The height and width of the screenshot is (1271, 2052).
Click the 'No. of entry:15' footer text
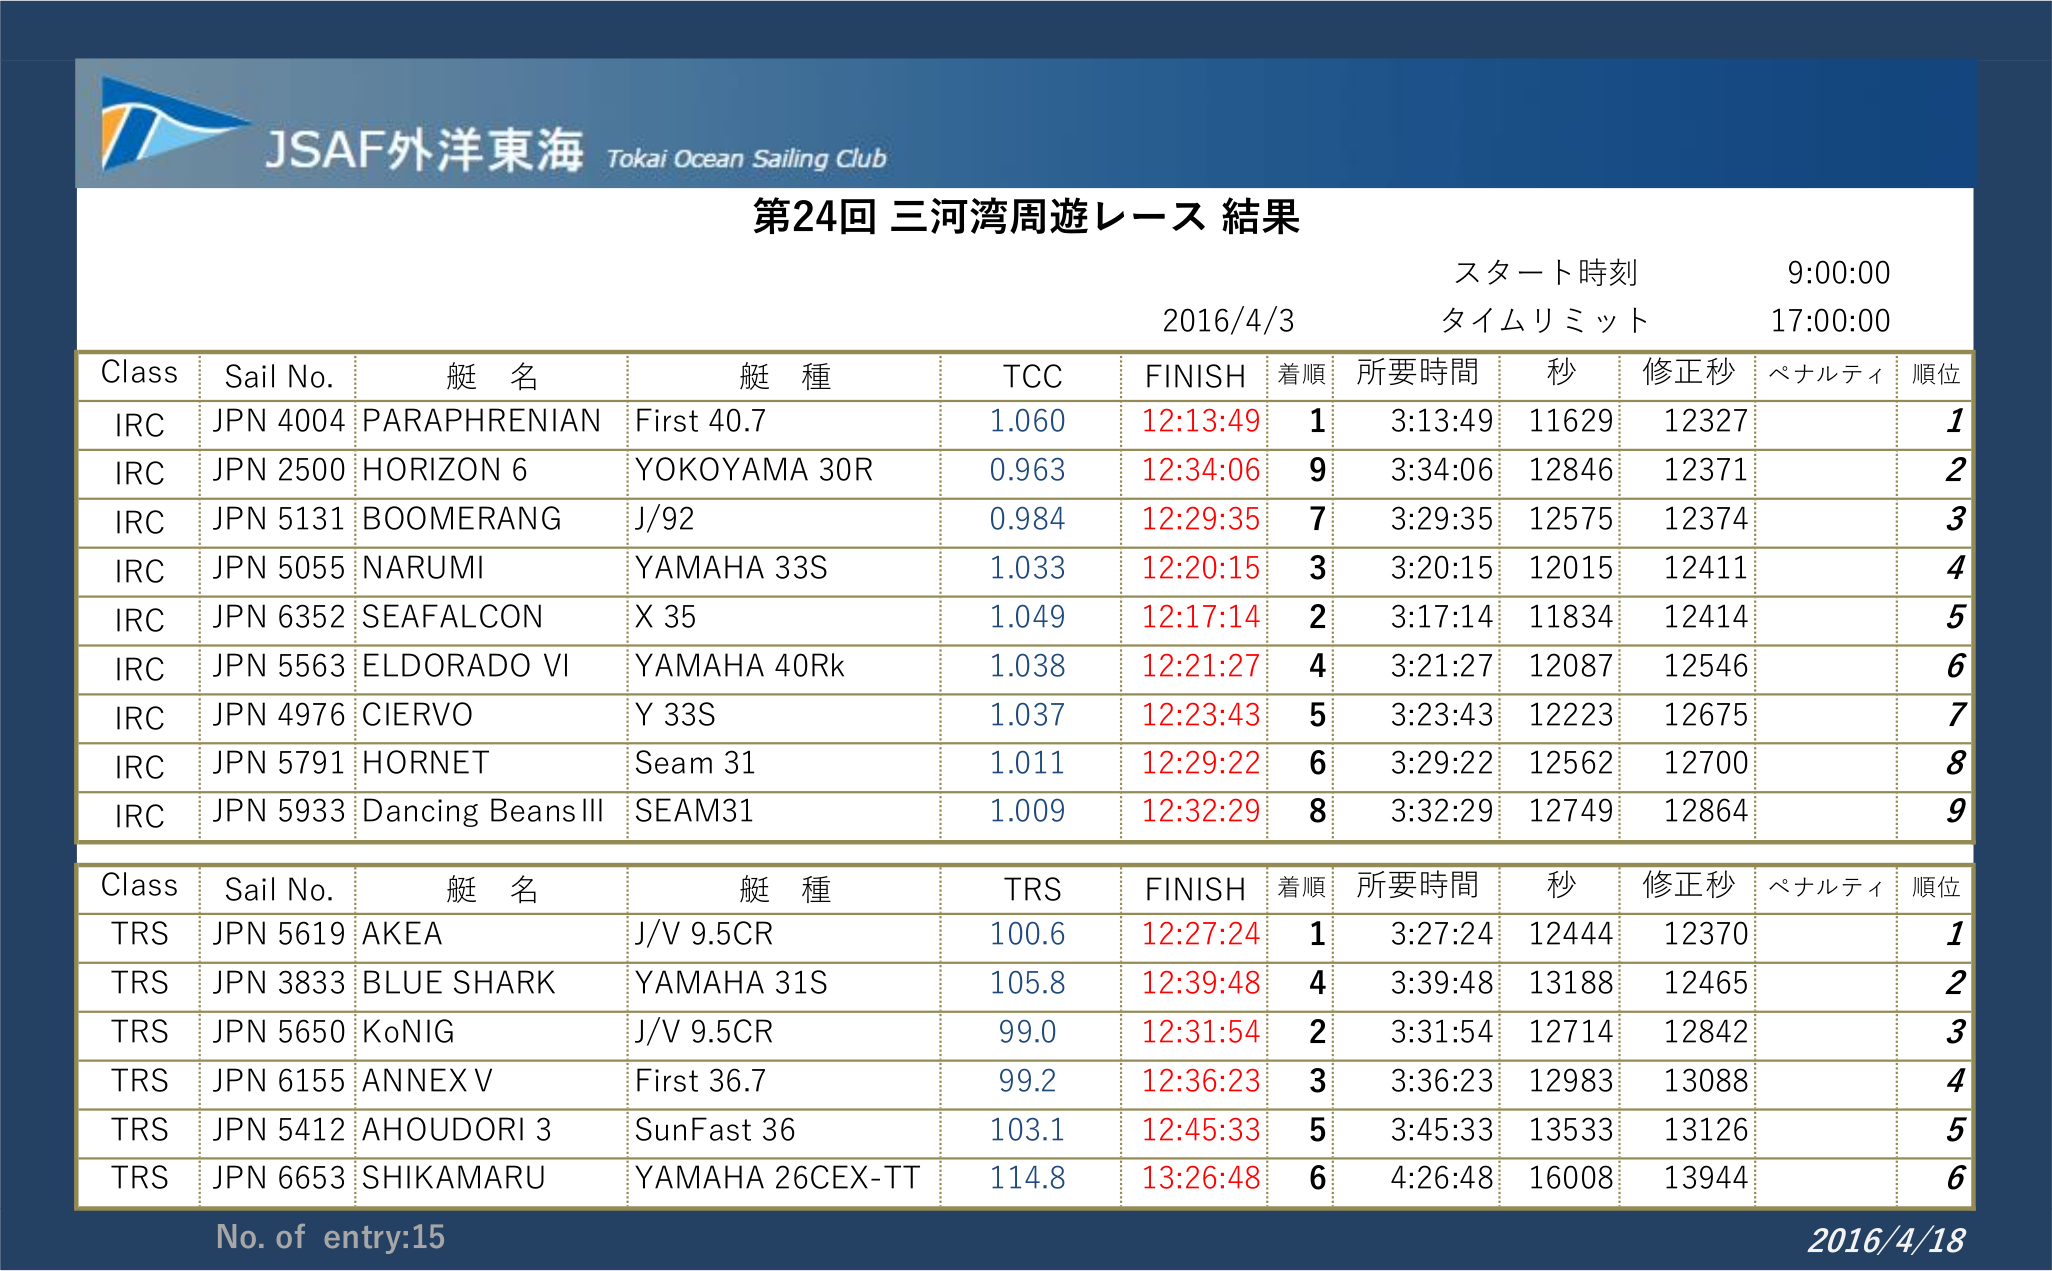[x=330, y=1237]
